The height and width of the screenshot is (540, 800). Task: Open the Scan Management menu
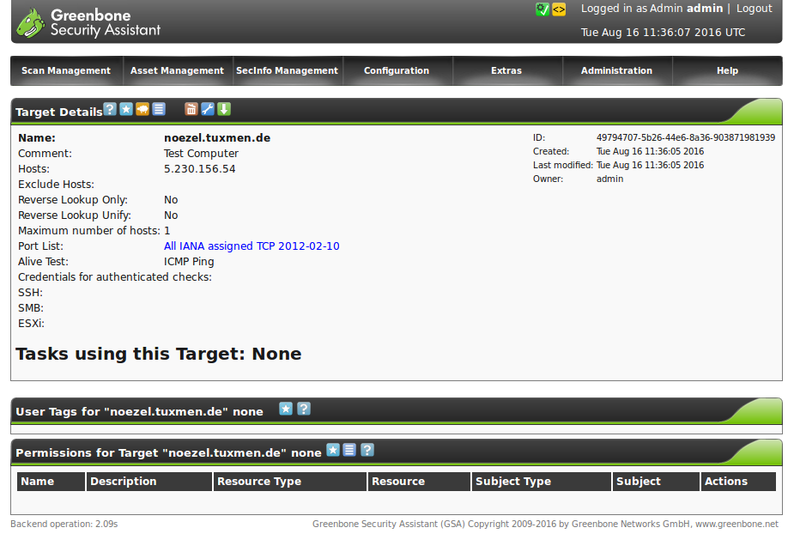(66, 71)
